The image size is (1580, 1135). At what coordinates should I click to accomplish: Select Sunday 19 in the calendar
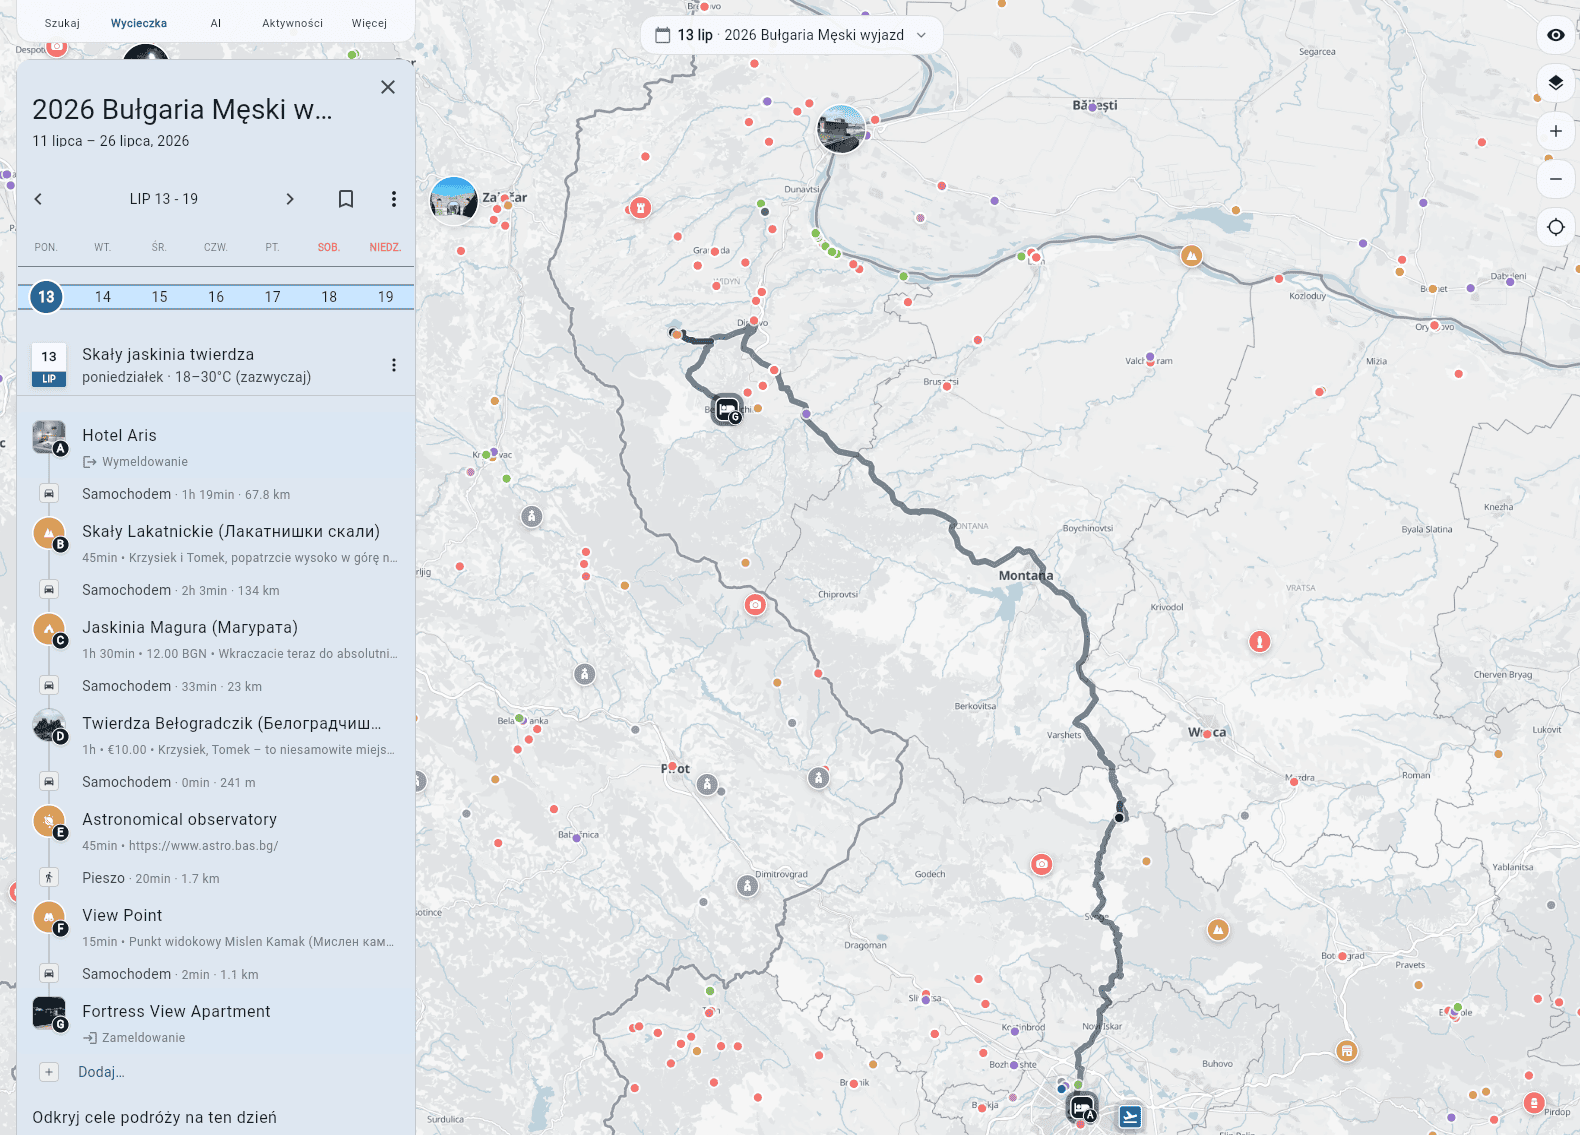coord(386,297)
